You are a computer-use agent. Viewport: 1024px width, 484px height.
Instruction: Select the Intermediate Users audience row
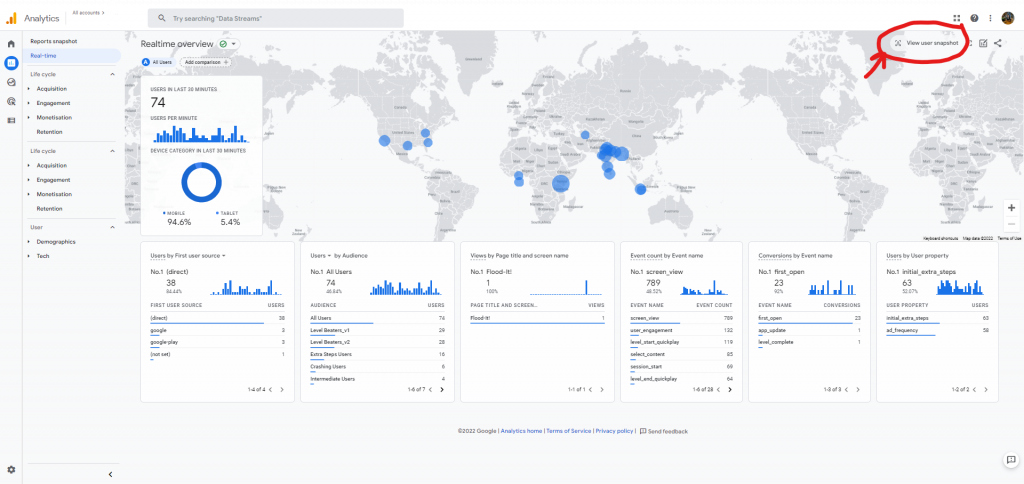coord(377,379)
